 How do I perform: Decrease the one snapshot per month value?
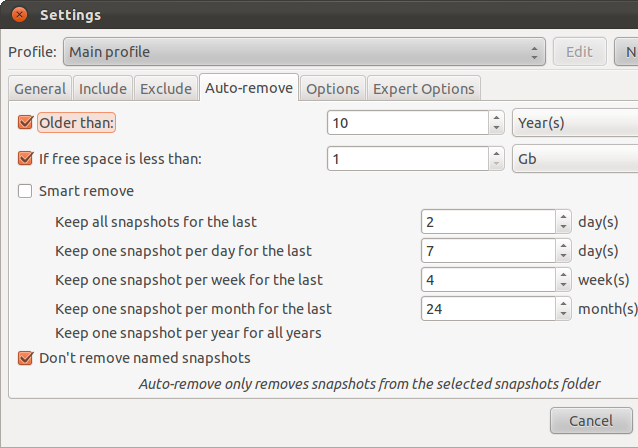pyautogui.click(x=563, y=315)
